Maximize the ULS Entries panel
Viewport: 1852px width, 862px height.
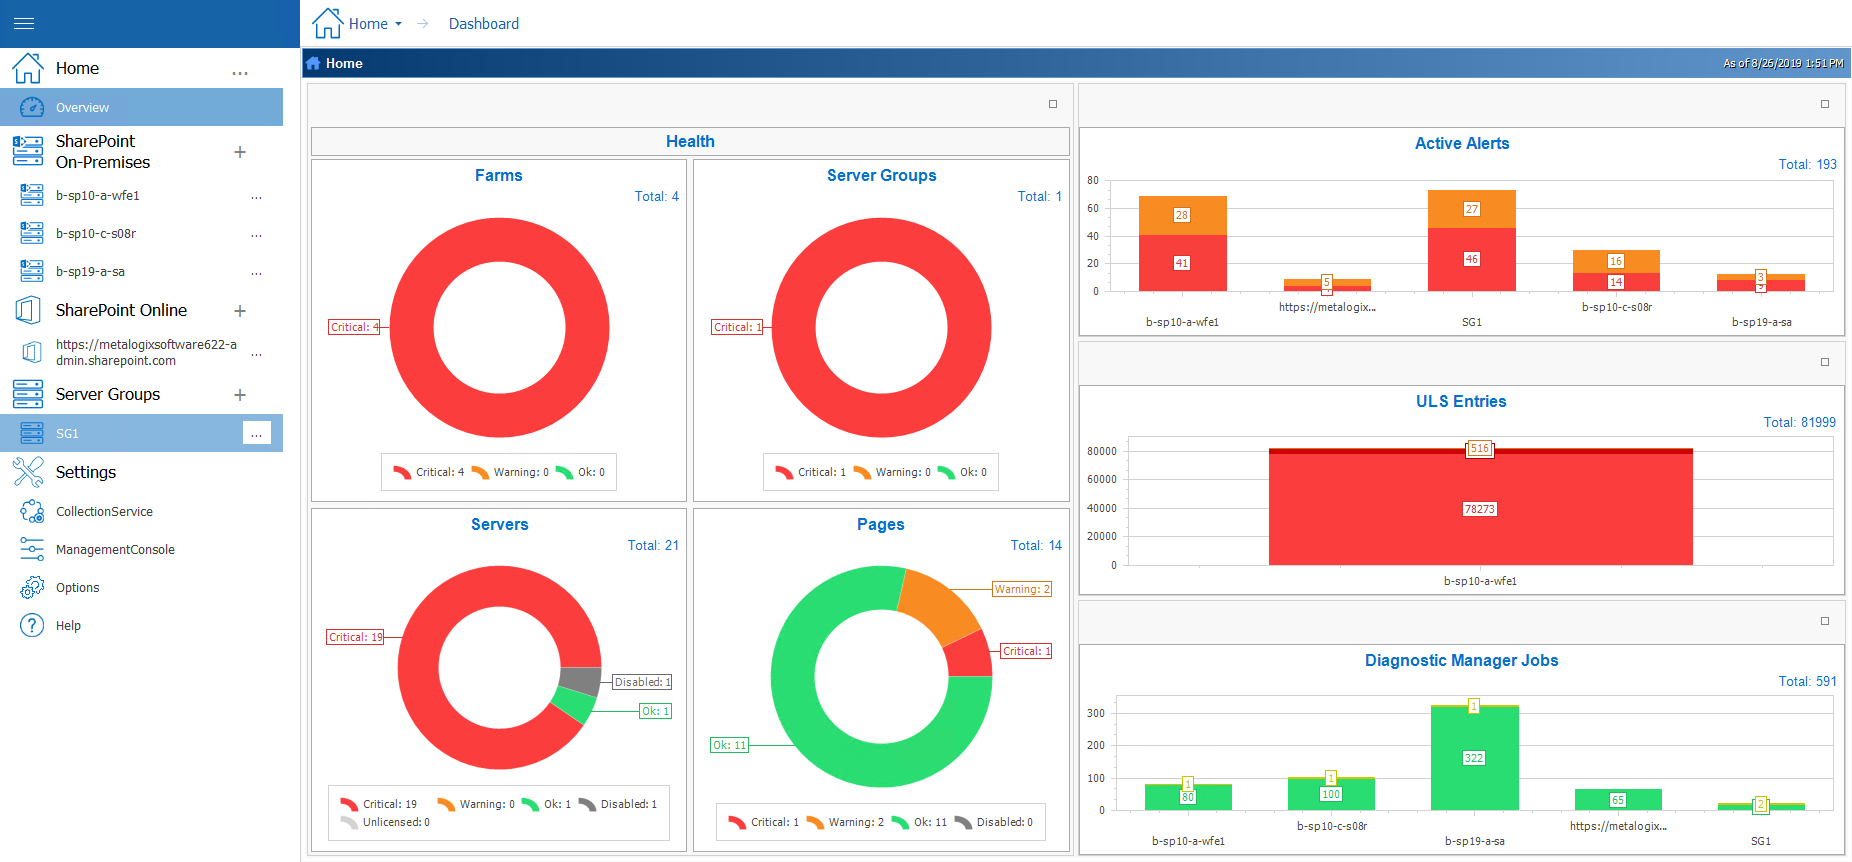tap(1824, 362)
